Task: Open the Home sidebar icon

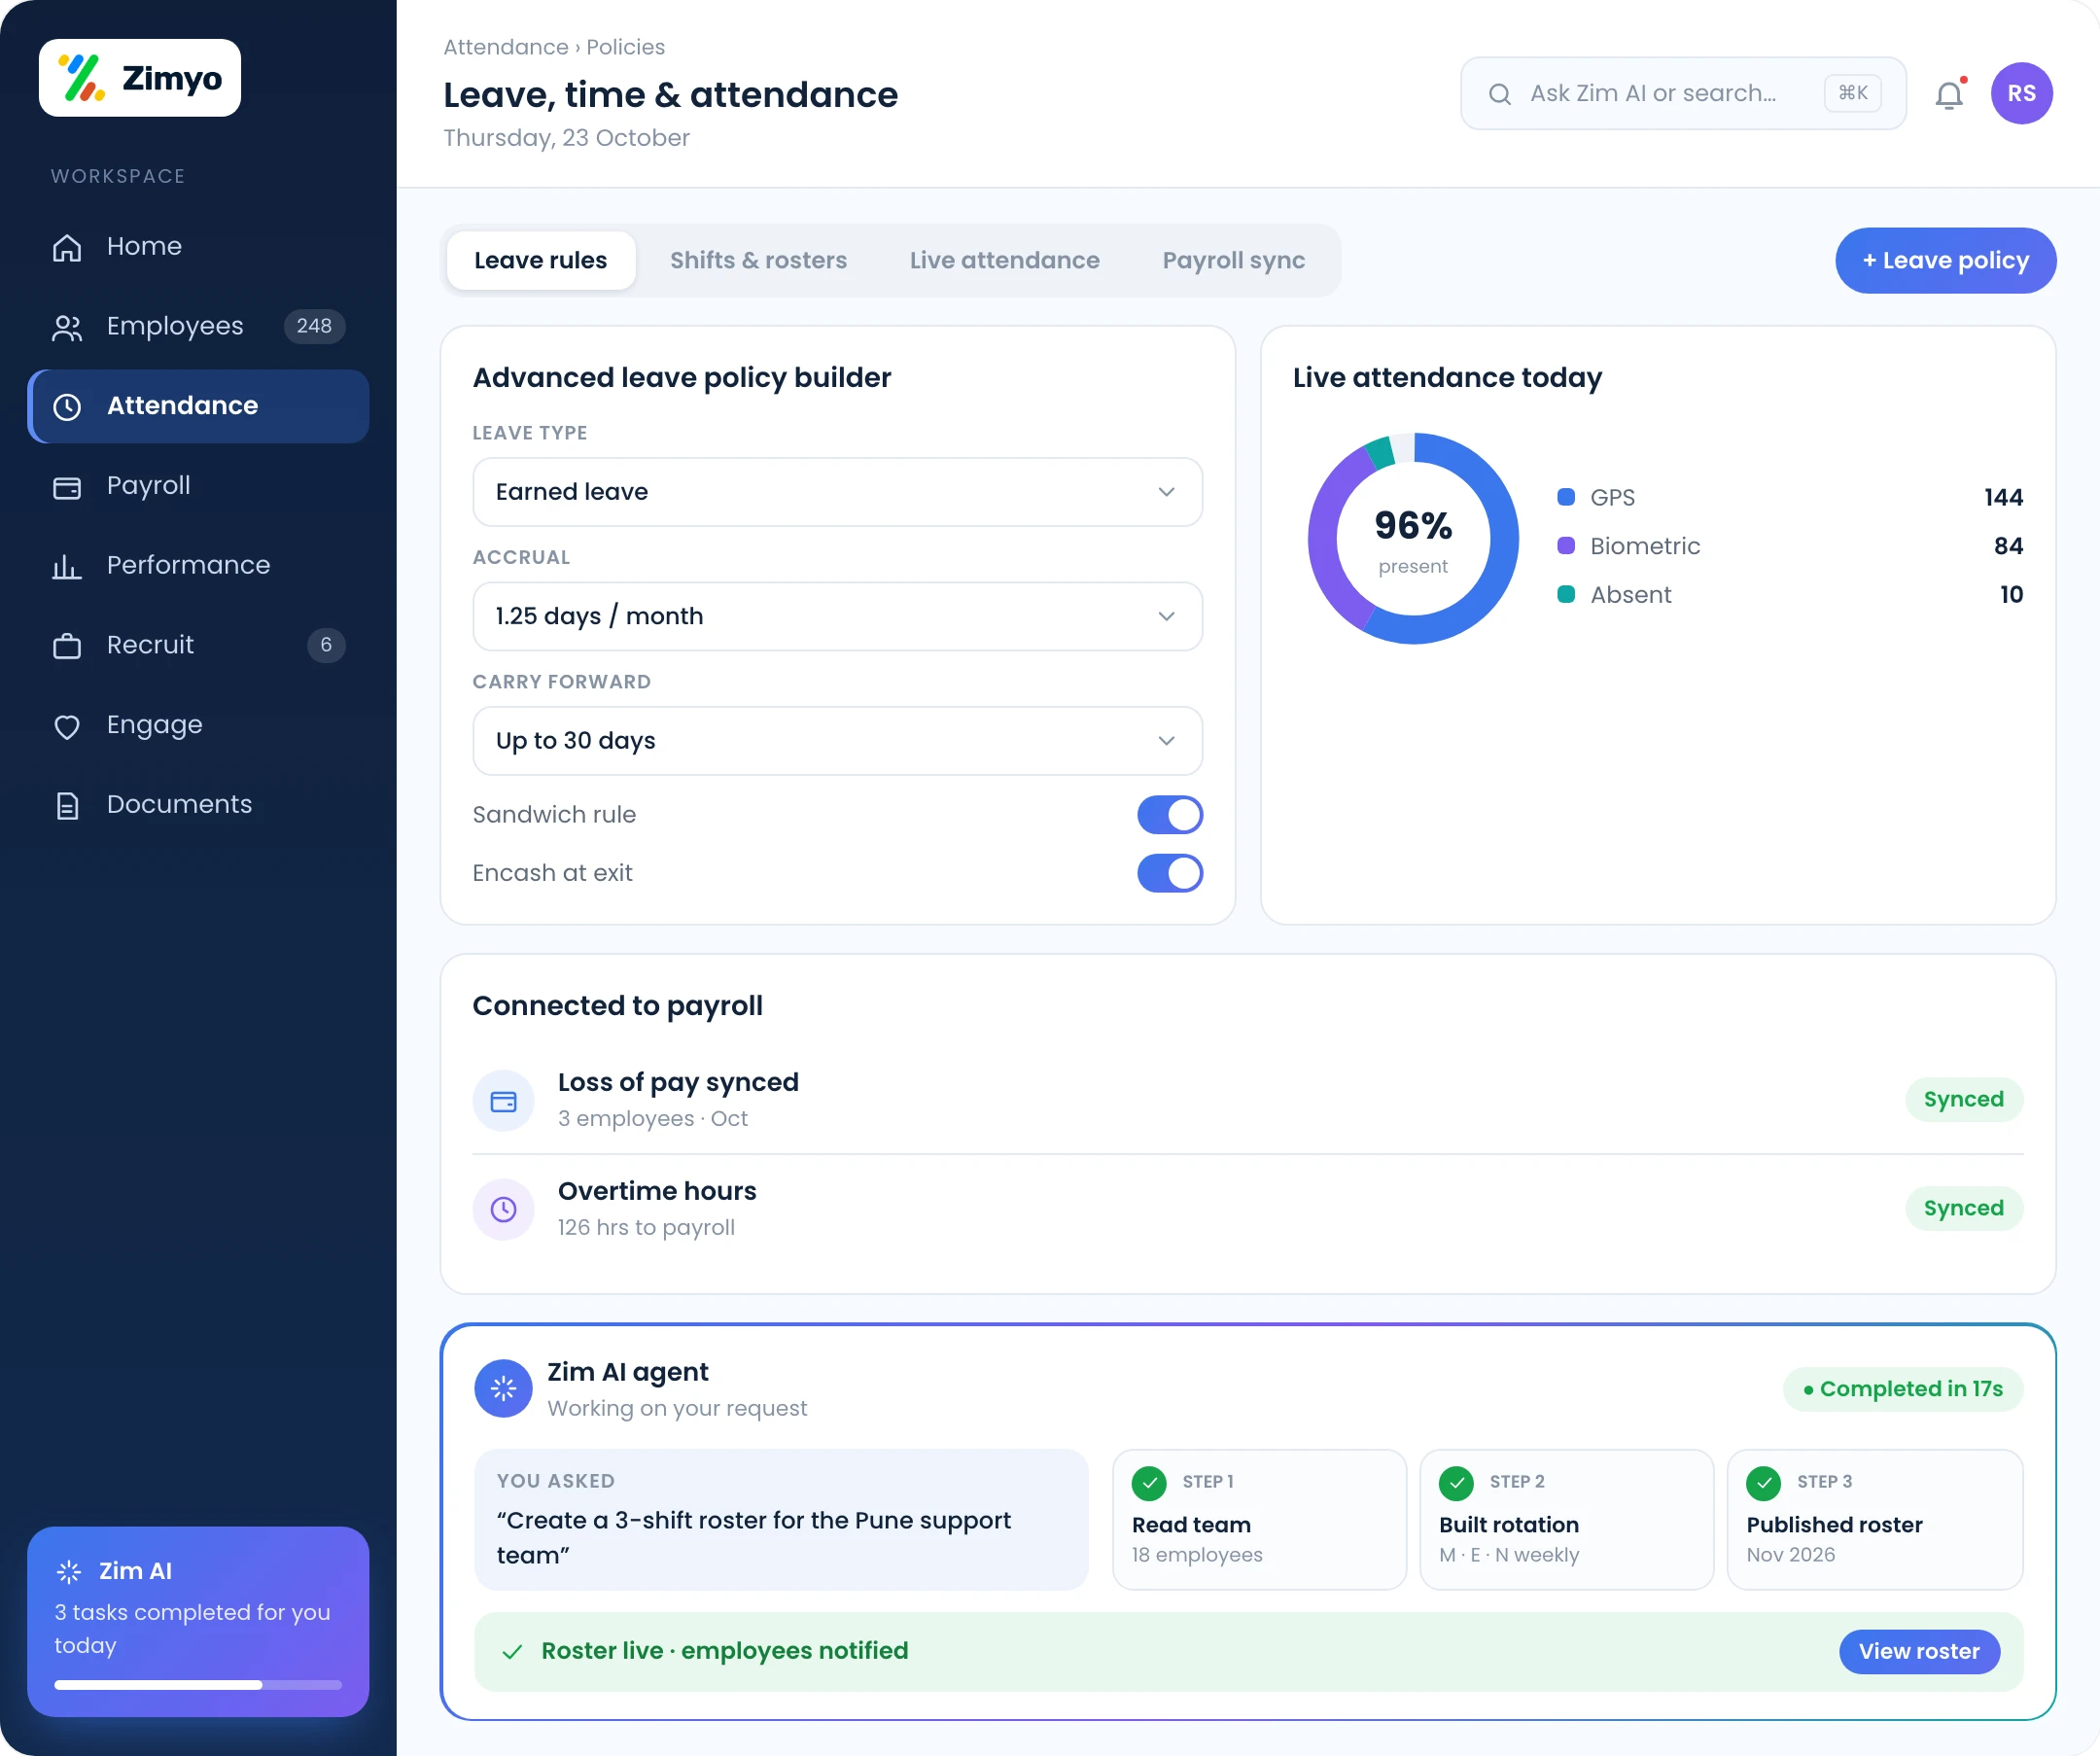Action: (x=67, y=247)
